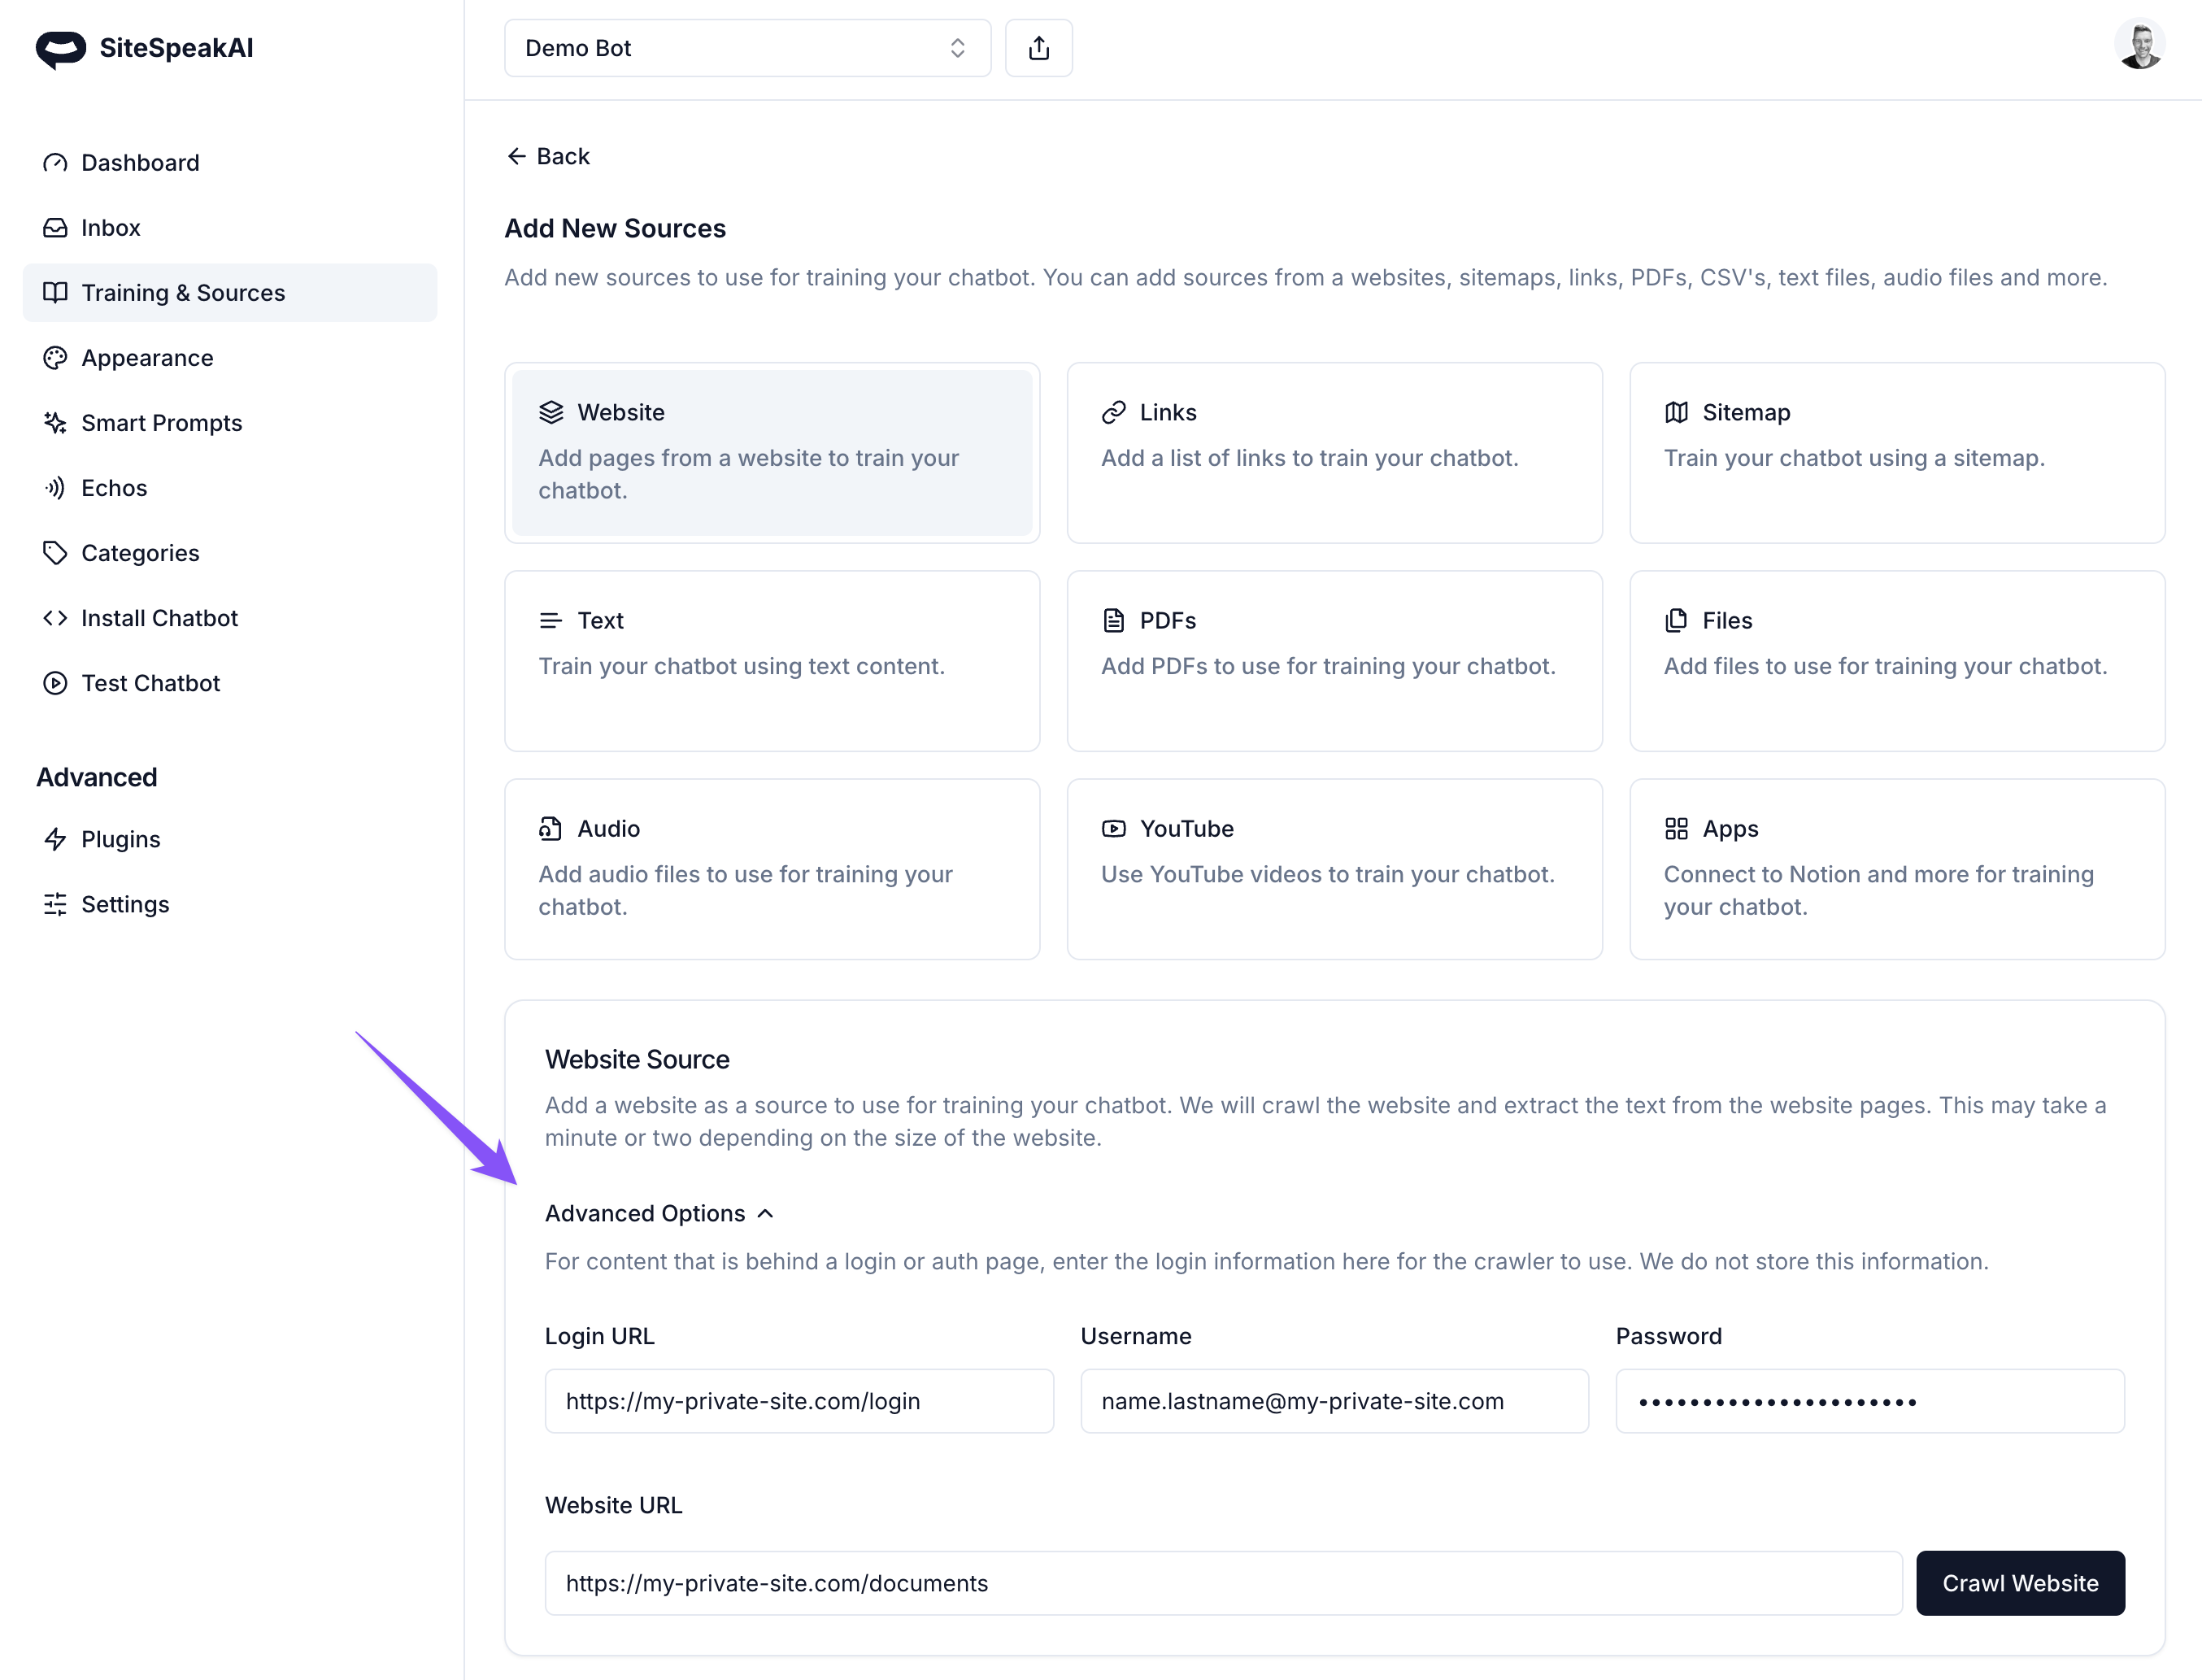The image size is (2202, 1680).
Task: Click the Smart Prompts sparkle icon
Action: [x=55, y=423]
